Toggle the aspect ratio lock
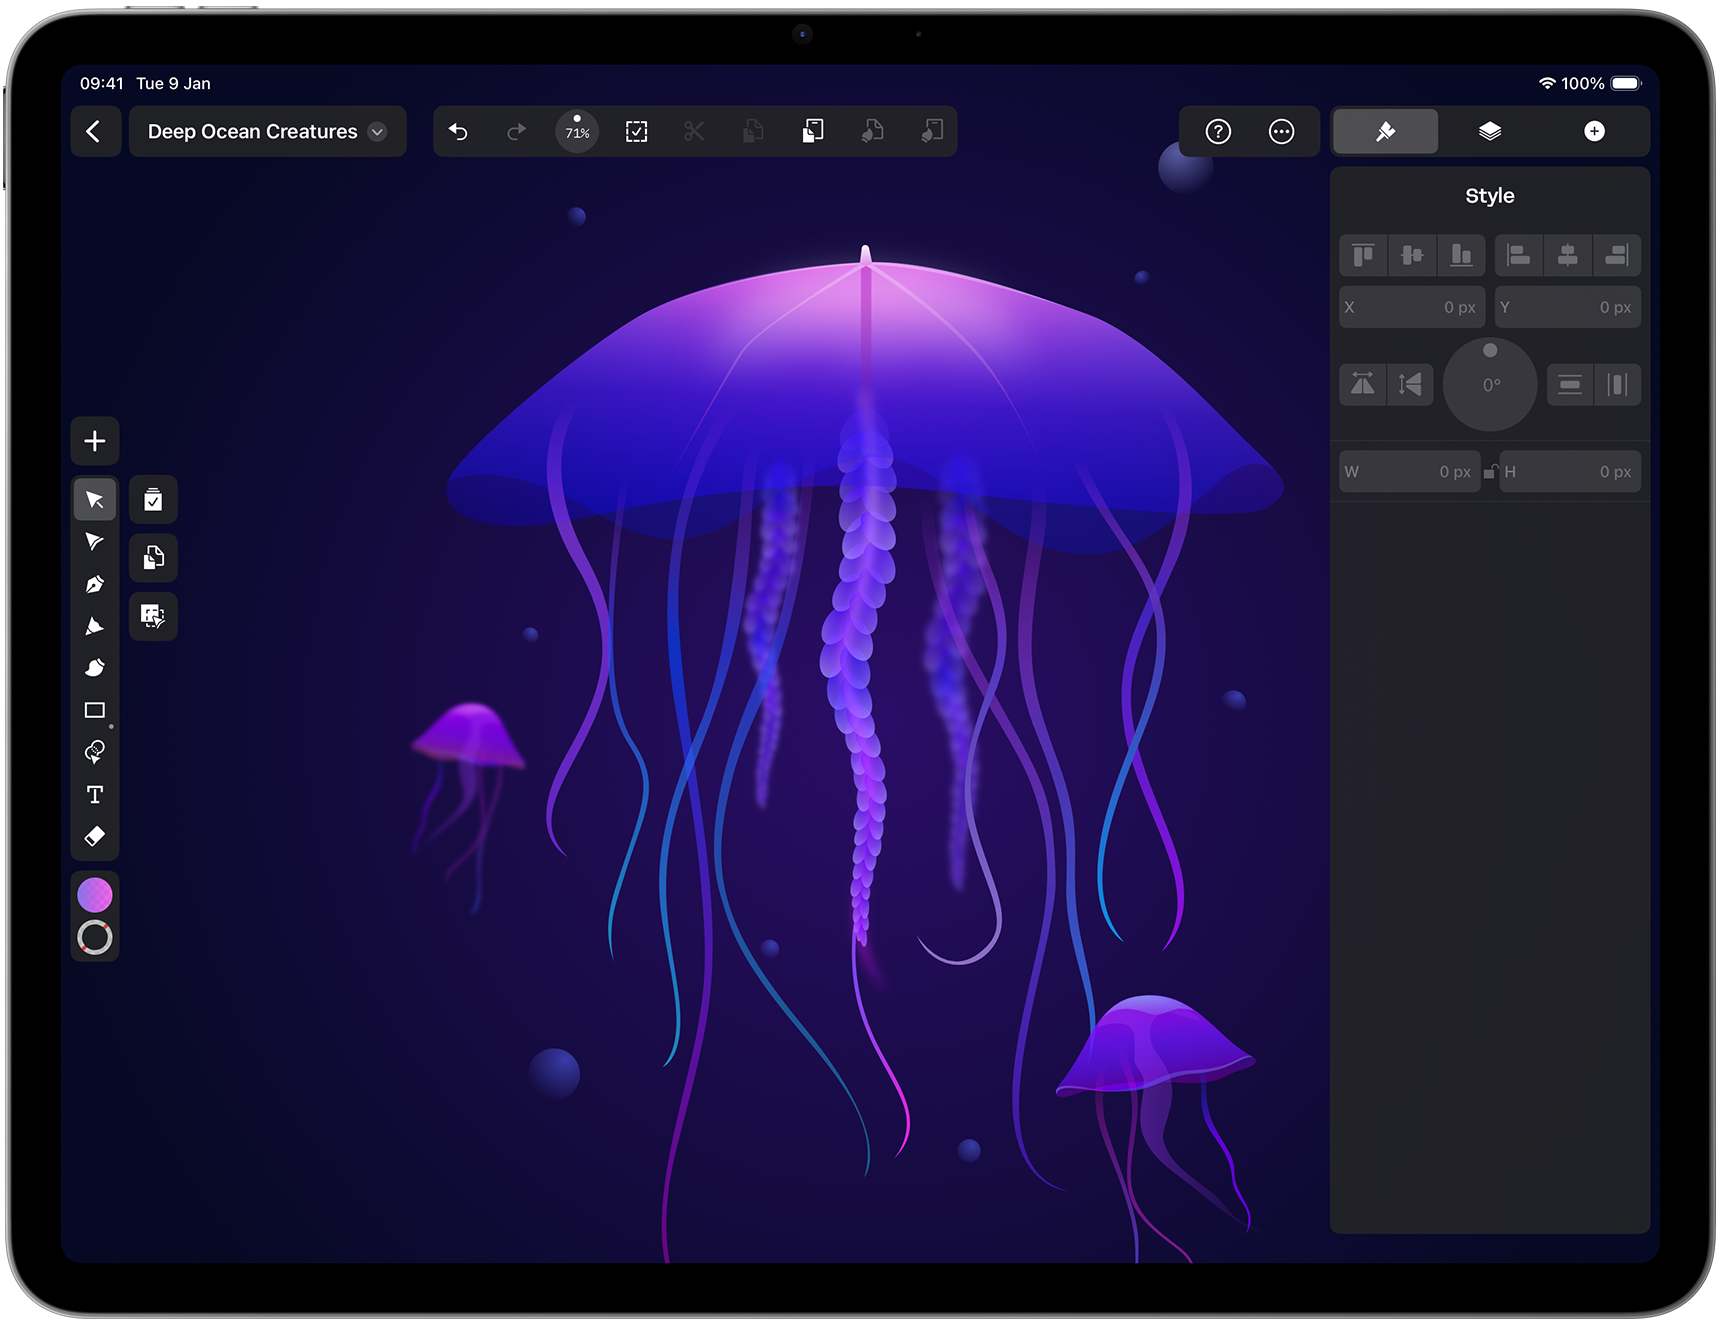The height and width of the screenshot is (1328, 1720). [x=1490, y=472]
